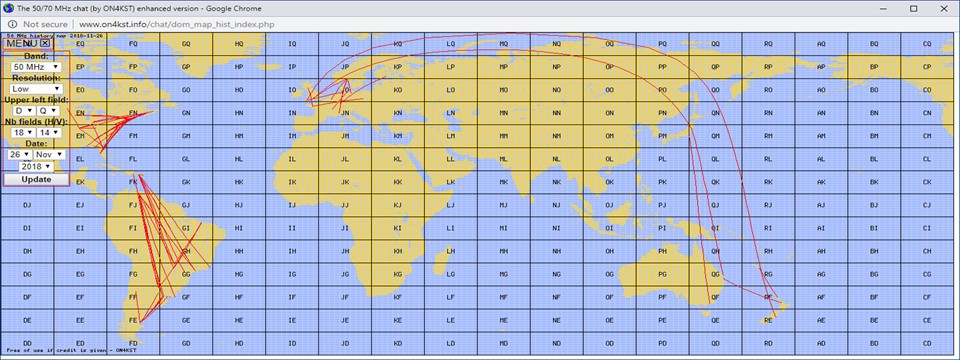The image size is (960, 360).
Task: Open the vertical fields count 14 dropdown
Action: coord(48,132)
